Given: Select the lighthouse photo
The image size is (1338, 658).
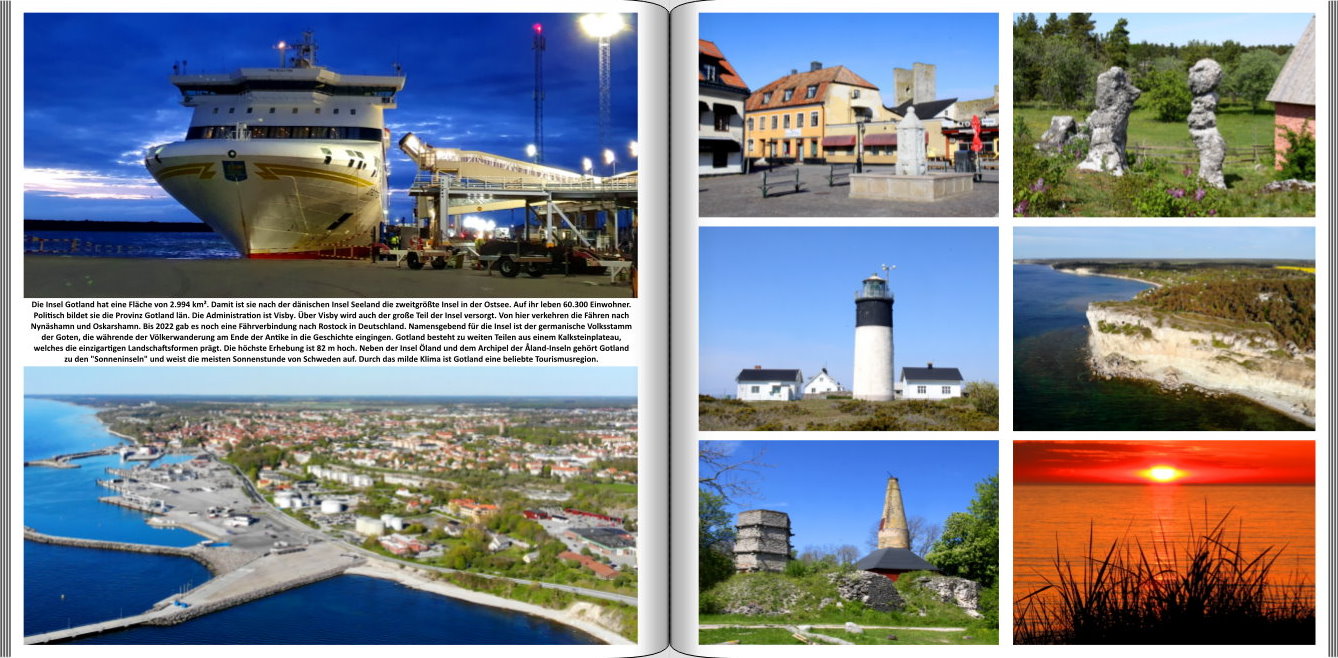Looking at the screenshot, I should tap(848, 328).
